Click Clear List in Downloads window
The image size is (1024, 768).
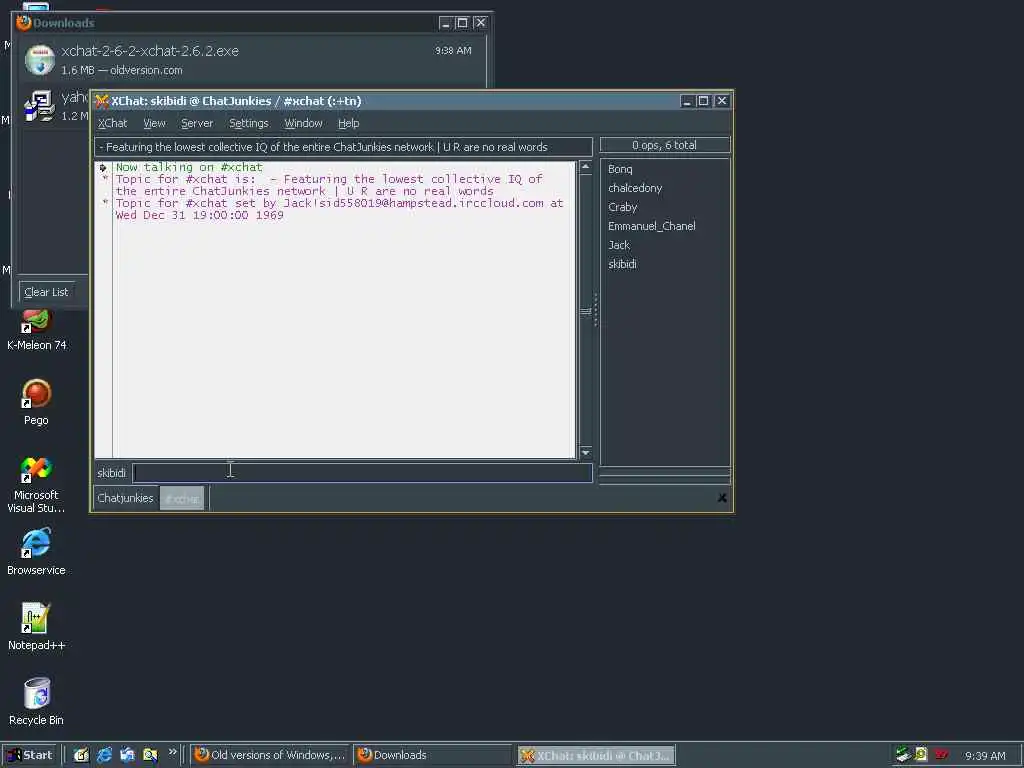pyautogui.click(x=46, y=292)
